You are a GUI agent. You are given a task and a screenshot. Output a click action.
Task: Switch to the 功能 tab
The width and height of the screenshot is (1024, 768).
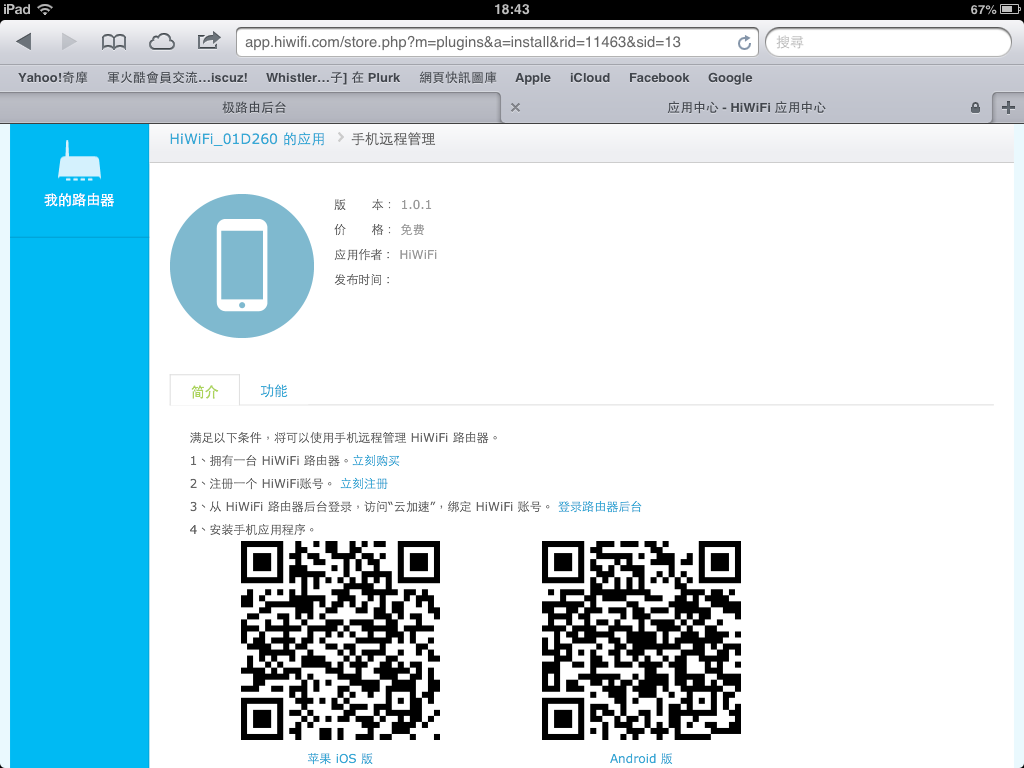(274, 391)
